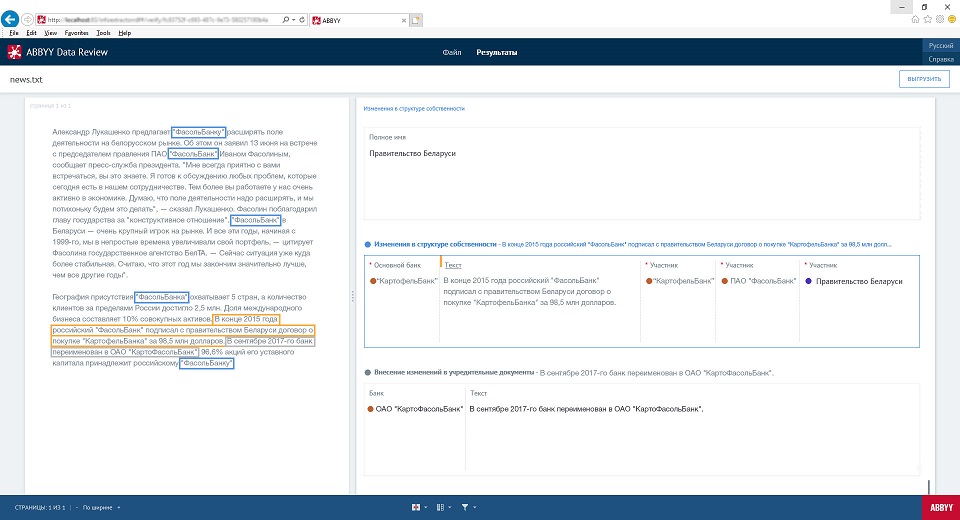Click the smiley feedback icon

(952, 20)
